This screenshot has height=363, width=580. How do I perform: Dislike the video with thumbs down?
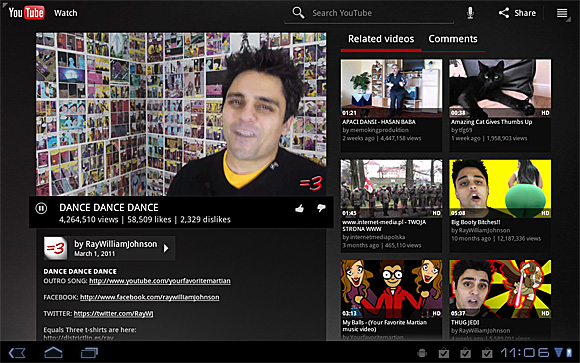point(321,208)
